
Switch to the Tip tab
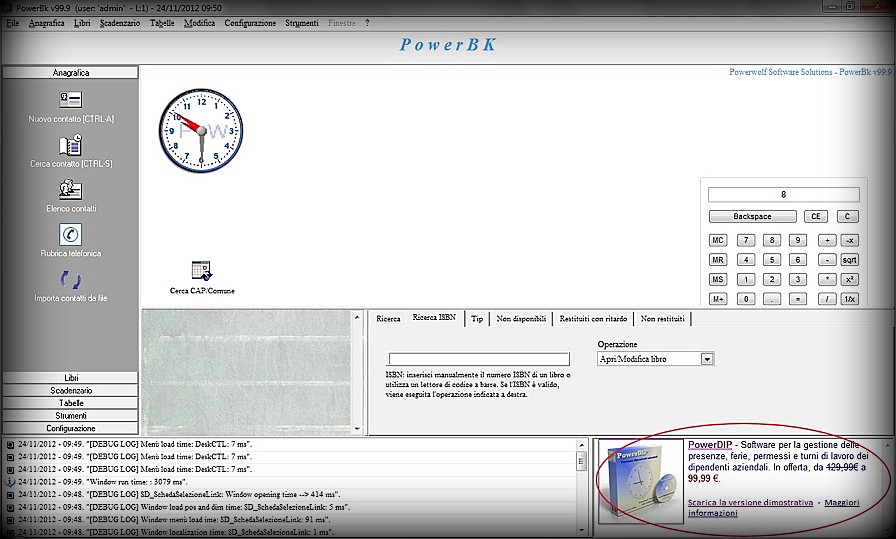click(477, 319)
